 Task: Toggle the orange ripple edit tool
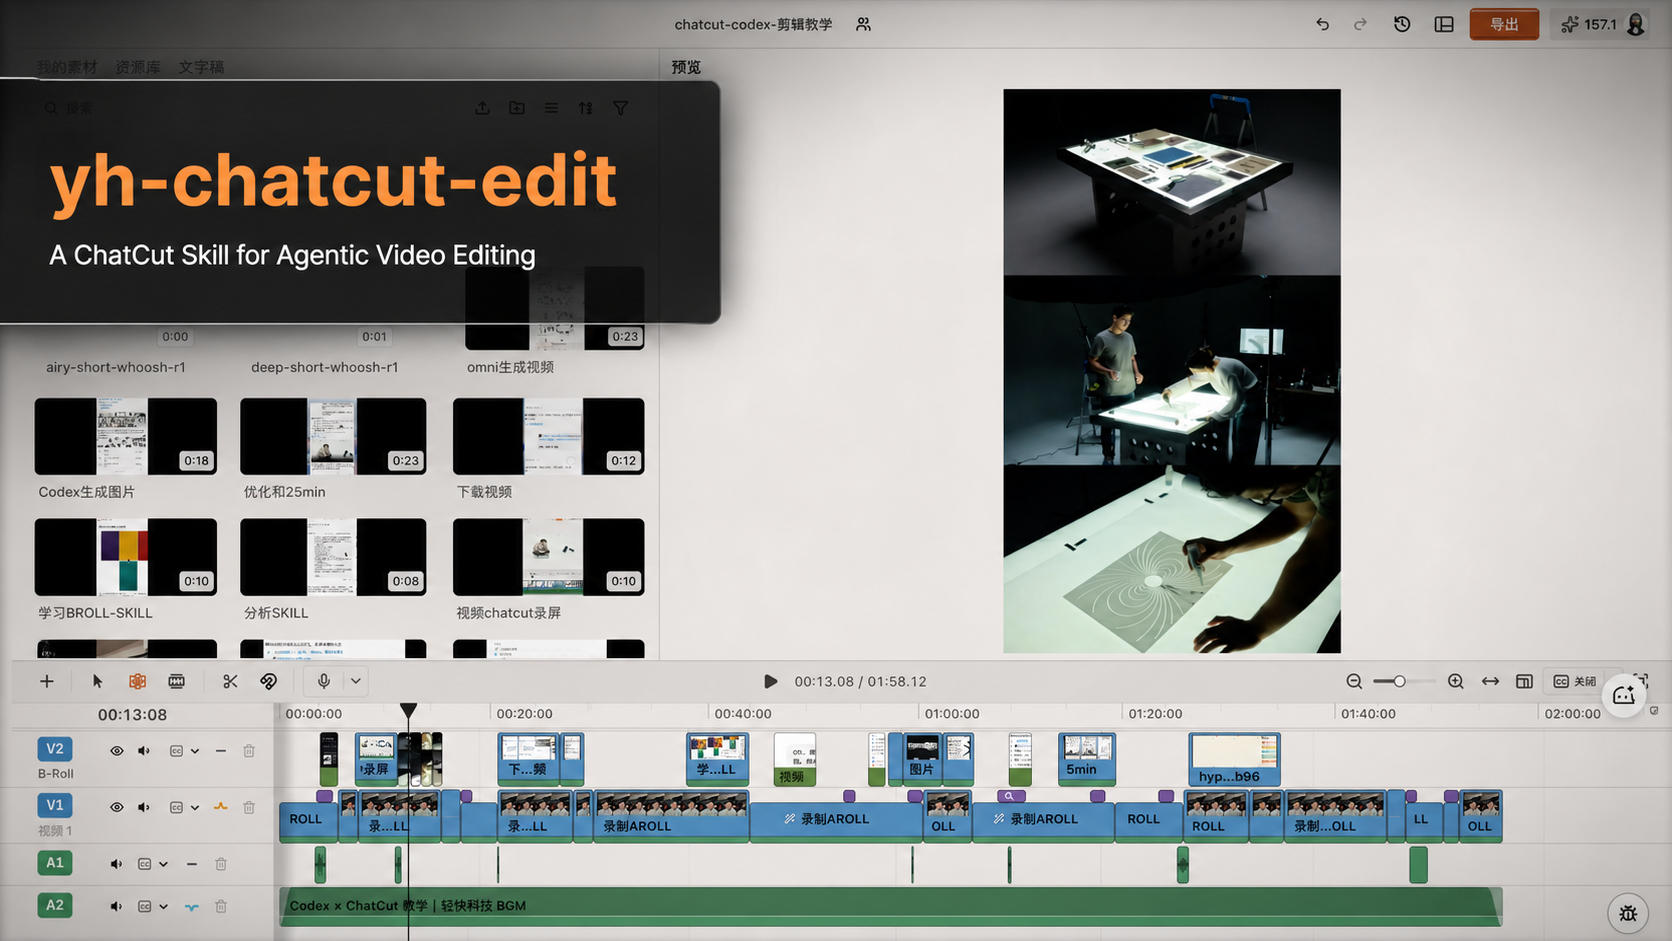137,681
